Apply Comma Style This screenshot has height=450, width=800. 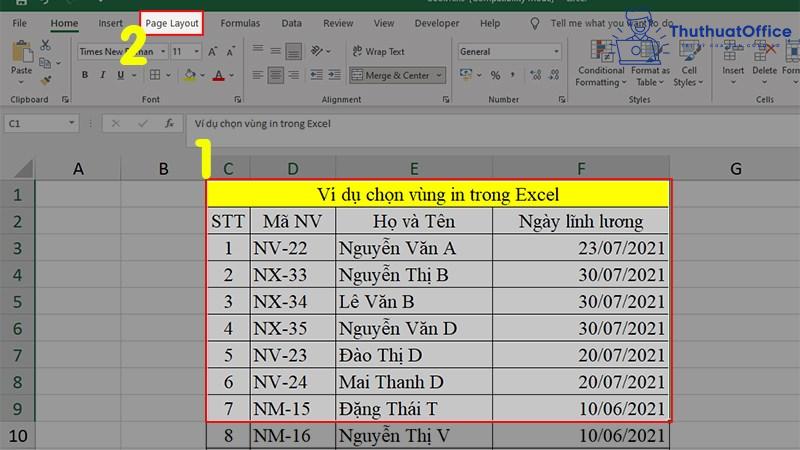point(512,76)
